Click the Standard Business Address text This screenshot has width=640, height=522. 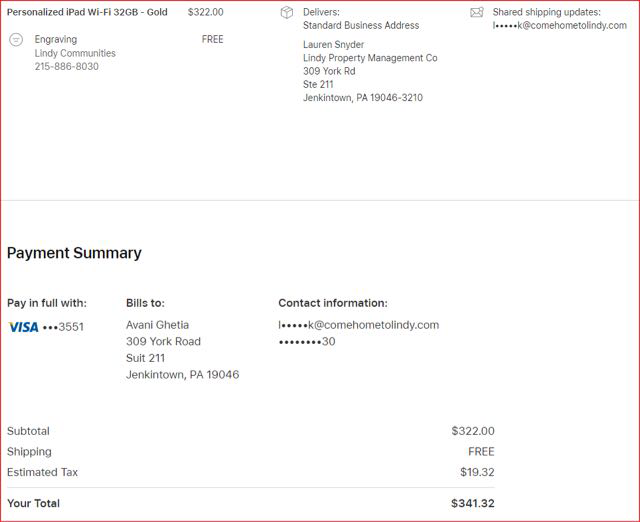tap(361, 26)
